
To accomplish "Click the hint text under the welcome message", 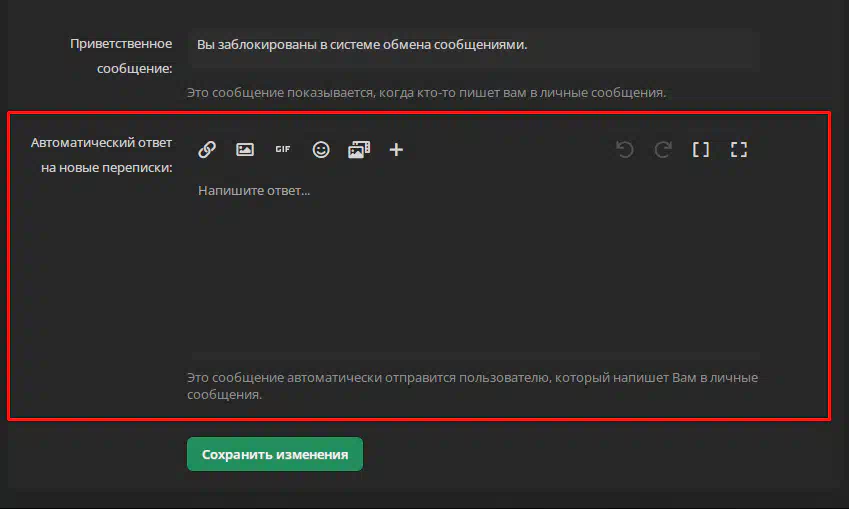I will (426, 93).
